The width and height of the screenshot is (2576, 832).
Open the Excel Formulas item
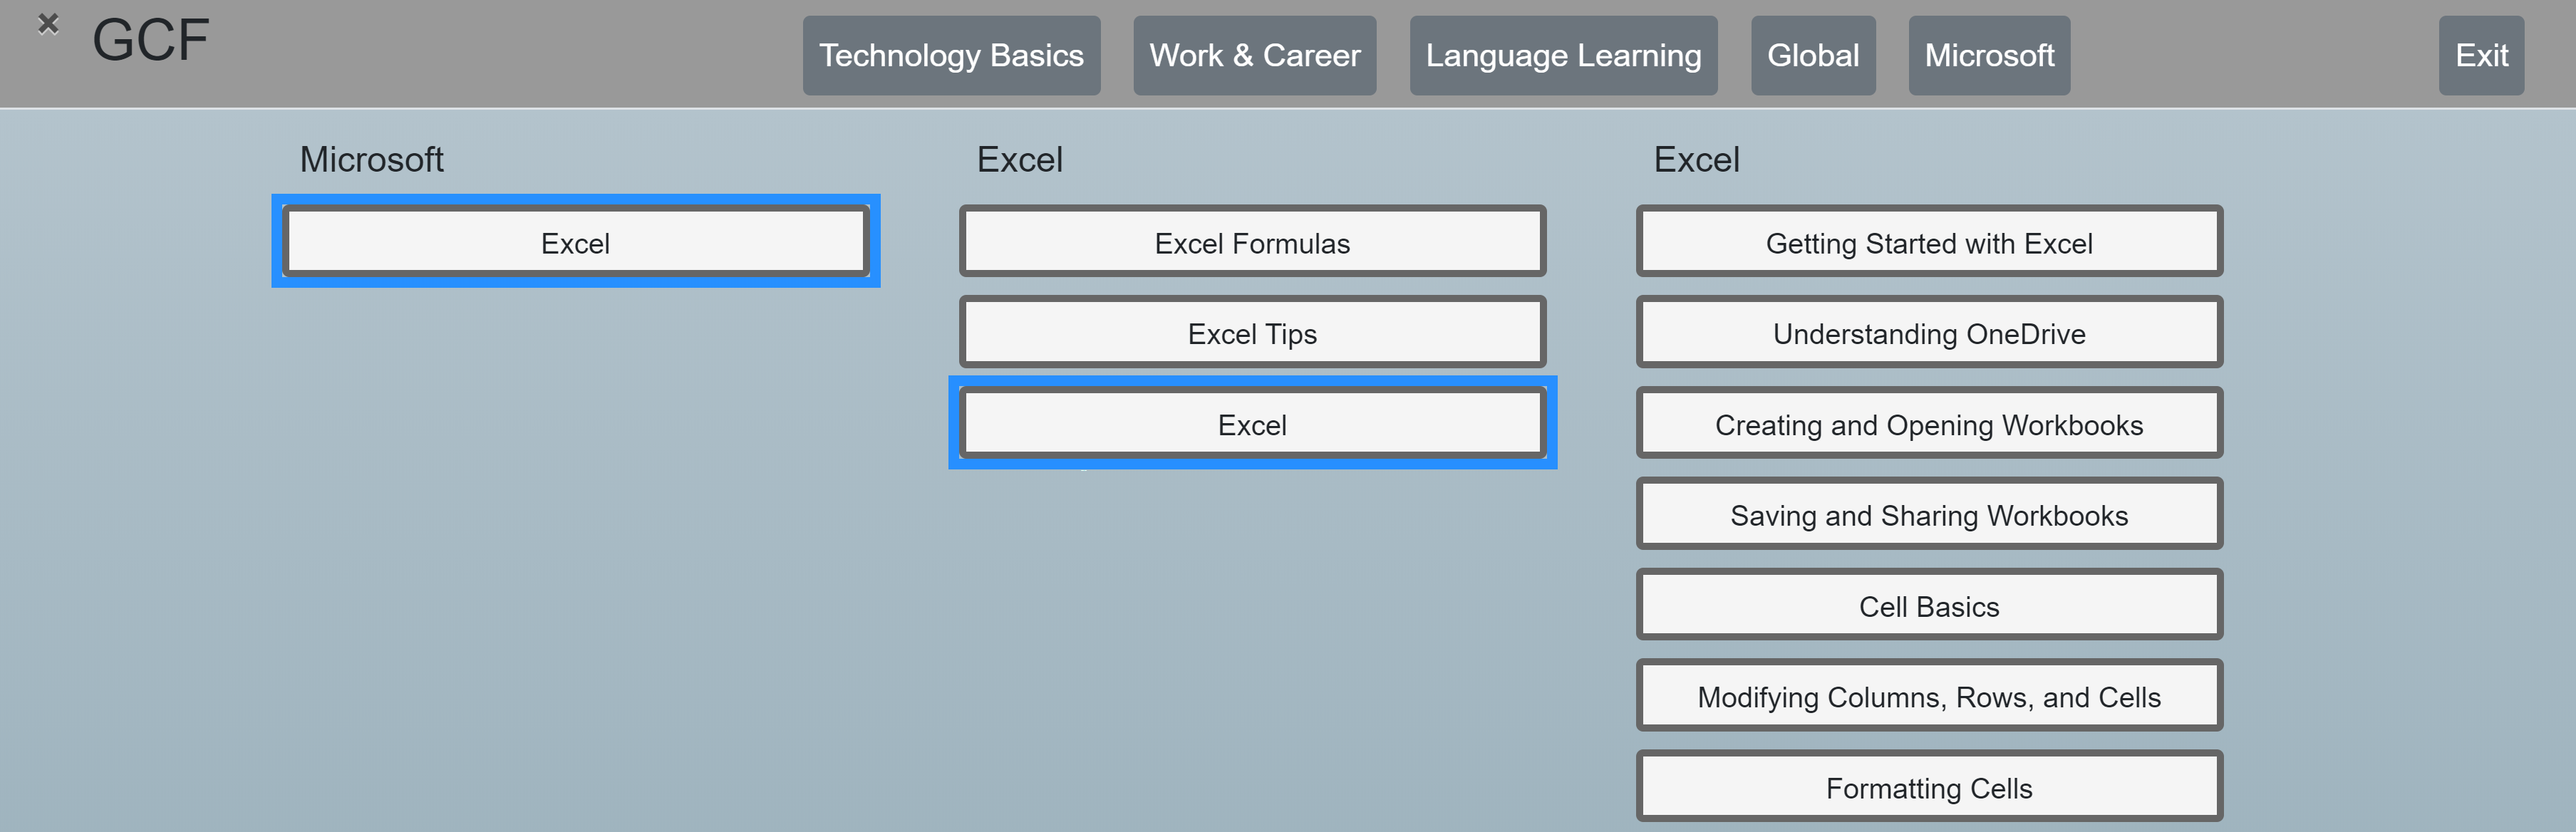coord(1252,242)
